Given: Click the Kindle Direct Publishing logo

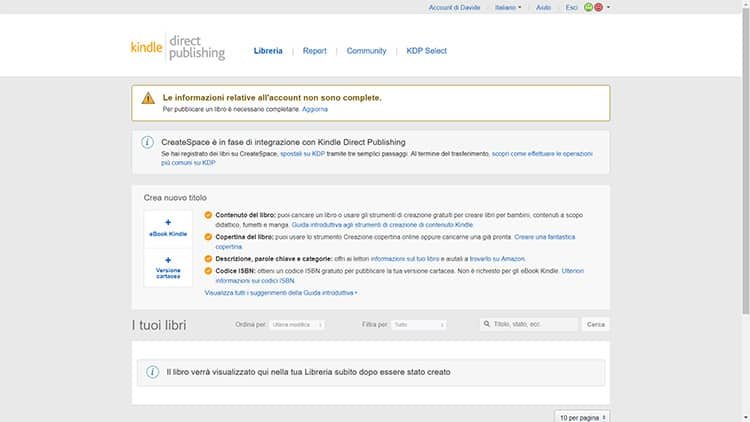Looking at the screenshot, I should click(x=178, y=47).
